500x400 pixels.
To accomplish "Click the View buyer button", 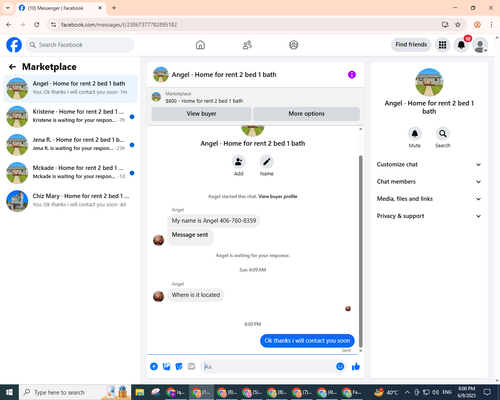I will (x=201, y=114).
